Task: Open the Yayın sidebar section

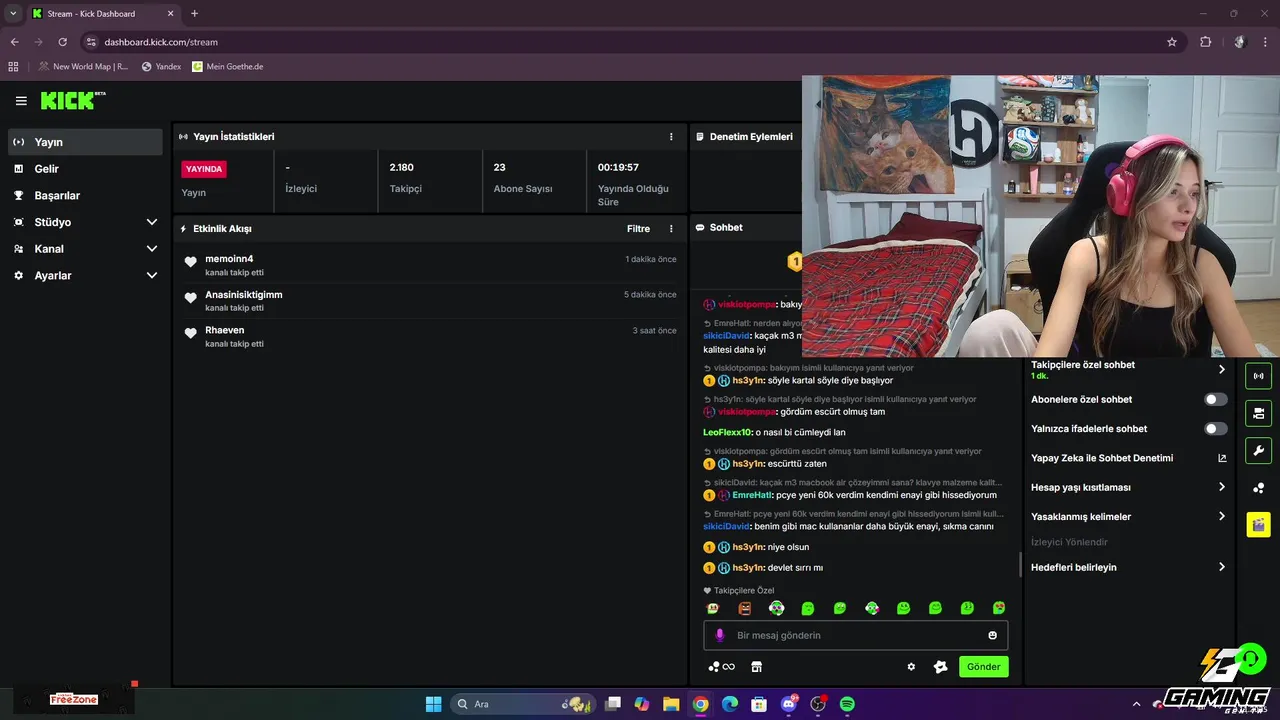Action: [x=85, y=142]
